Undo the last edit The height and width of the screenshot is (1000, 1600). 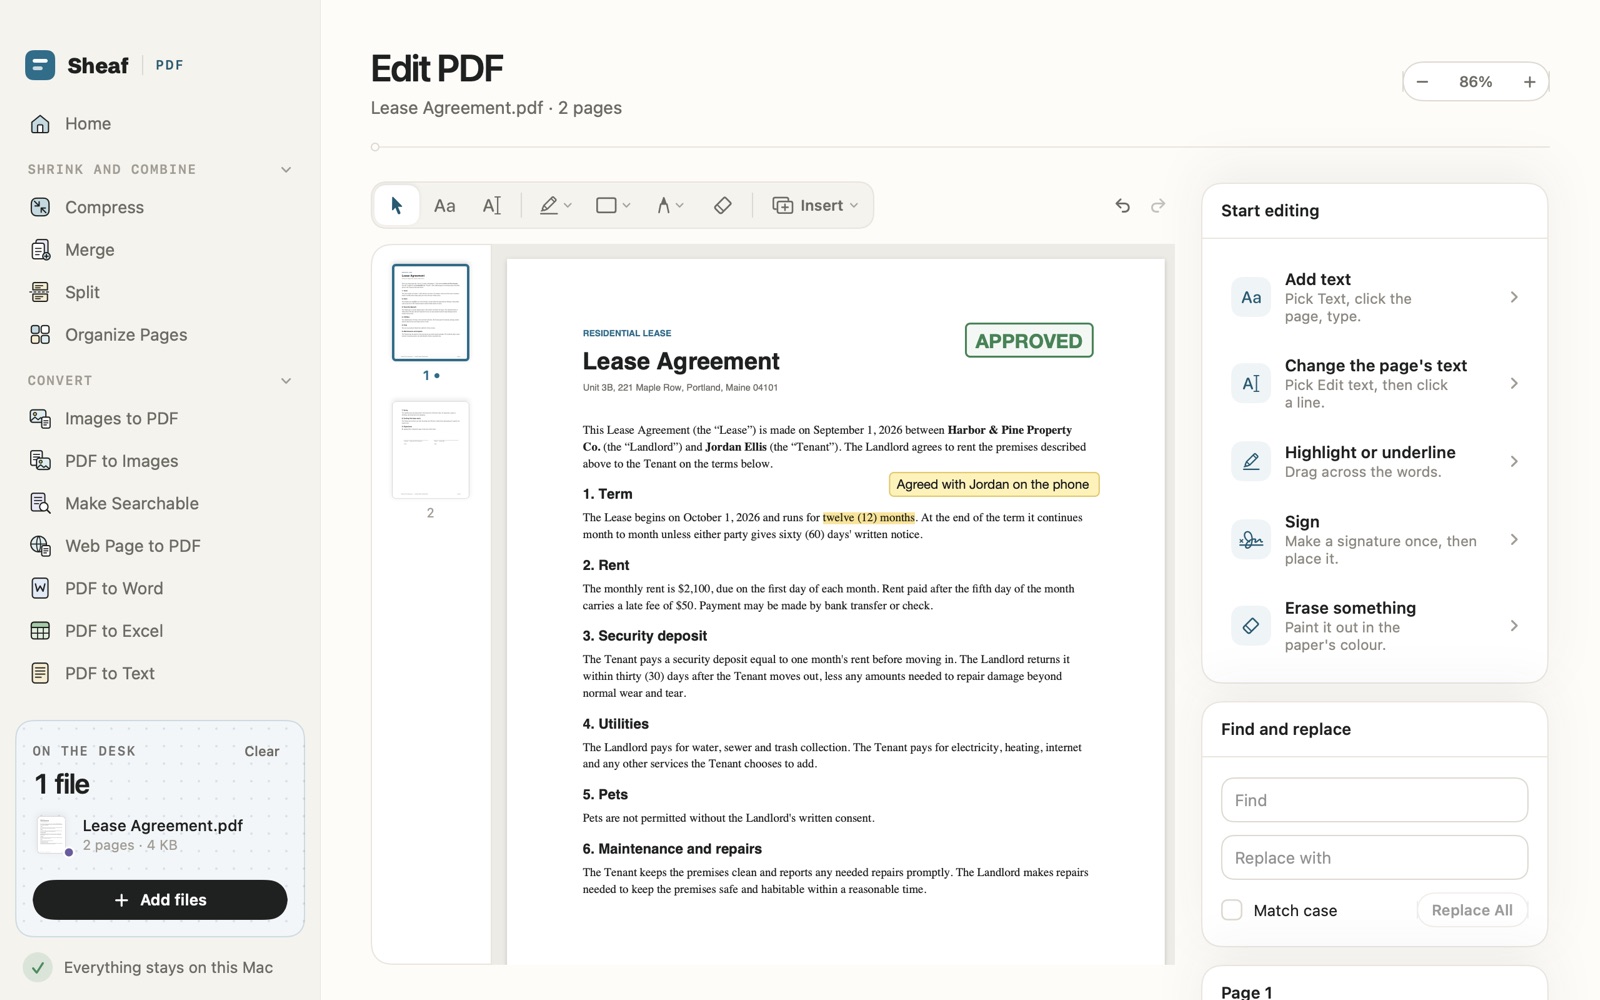click(1123, 205)
